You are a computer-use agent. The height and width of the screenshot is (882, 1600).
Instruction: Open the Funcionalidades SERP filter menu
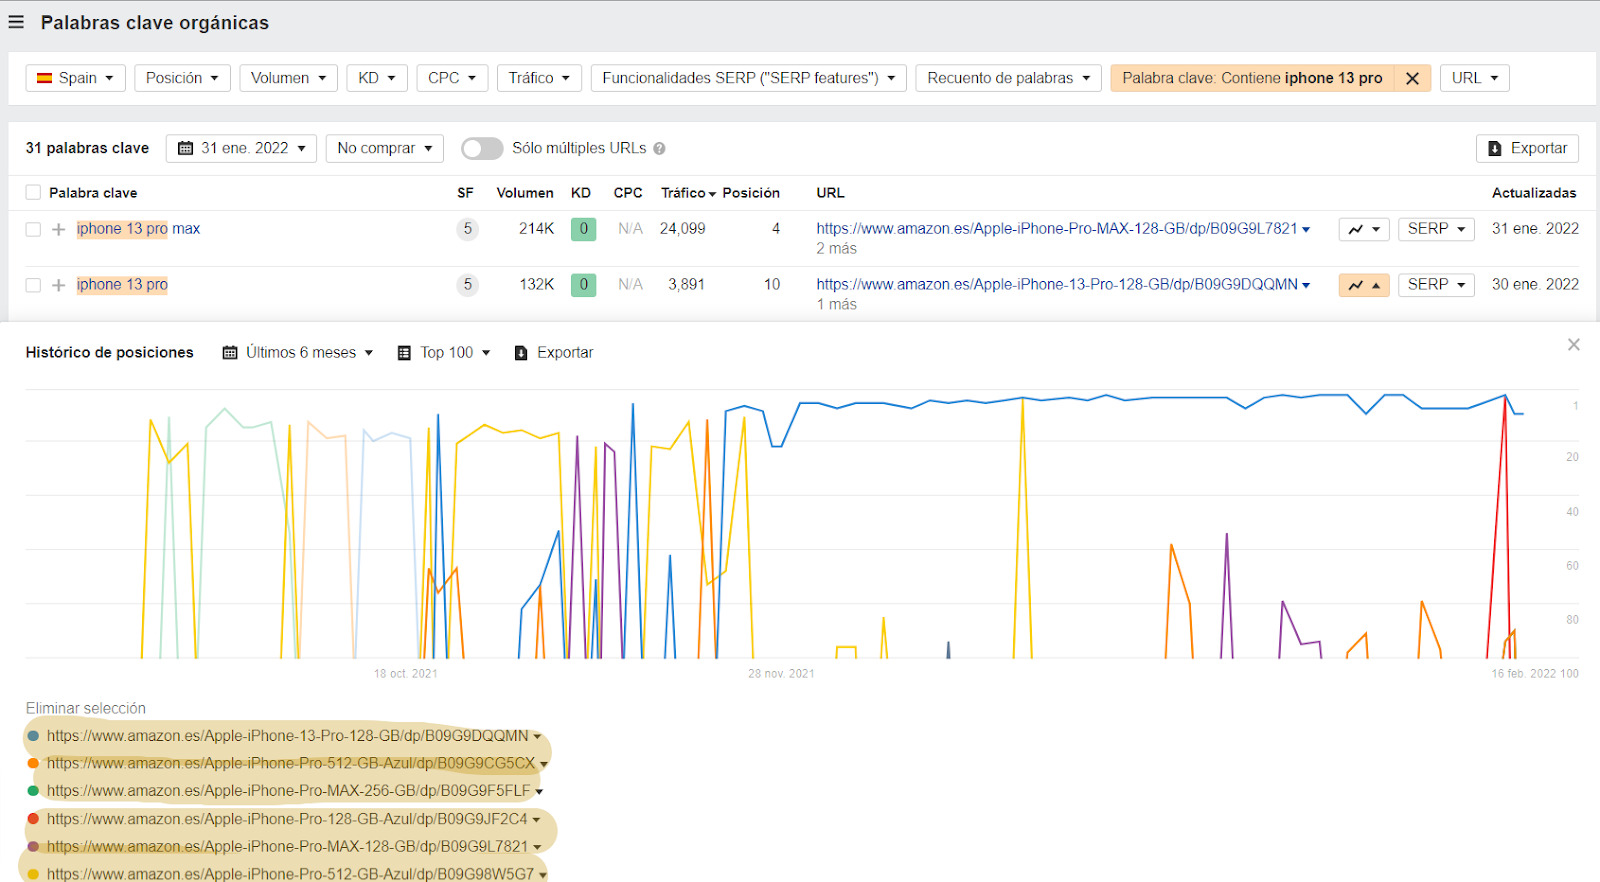click(x=748, y=78)
